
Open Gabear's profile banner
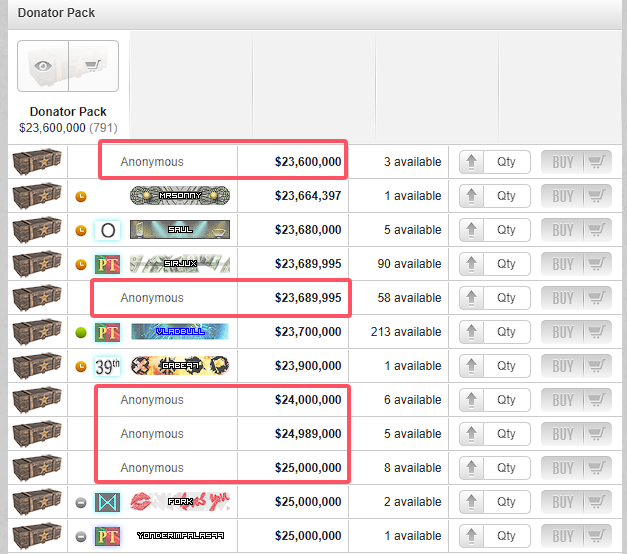(x=179, y=366)
